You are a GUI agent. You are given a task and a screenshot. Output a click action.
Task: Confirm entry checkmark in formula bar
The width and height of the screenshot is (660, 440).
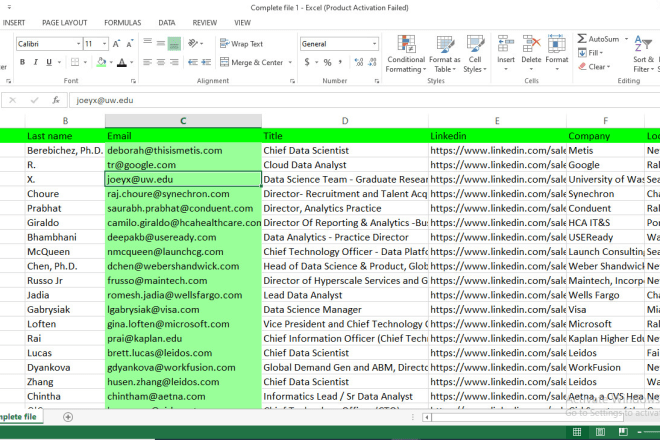pyautogui.click(x=34, y=100)
